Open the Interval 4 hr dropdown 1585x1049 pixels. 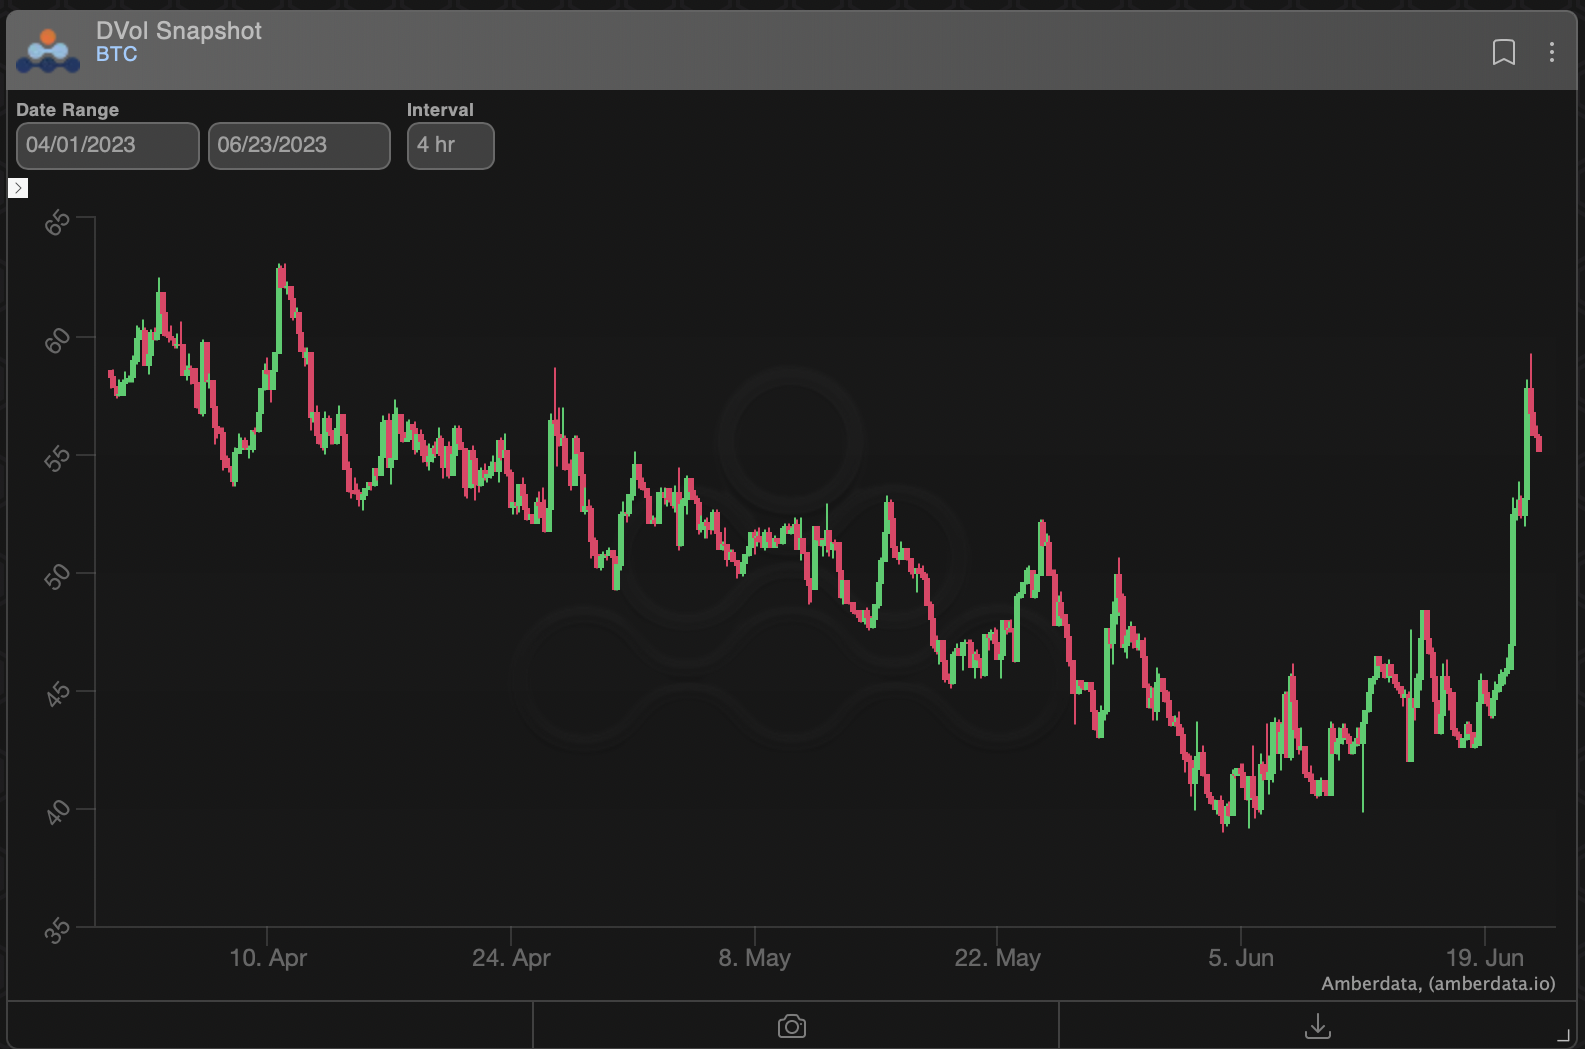click(450, 145)
